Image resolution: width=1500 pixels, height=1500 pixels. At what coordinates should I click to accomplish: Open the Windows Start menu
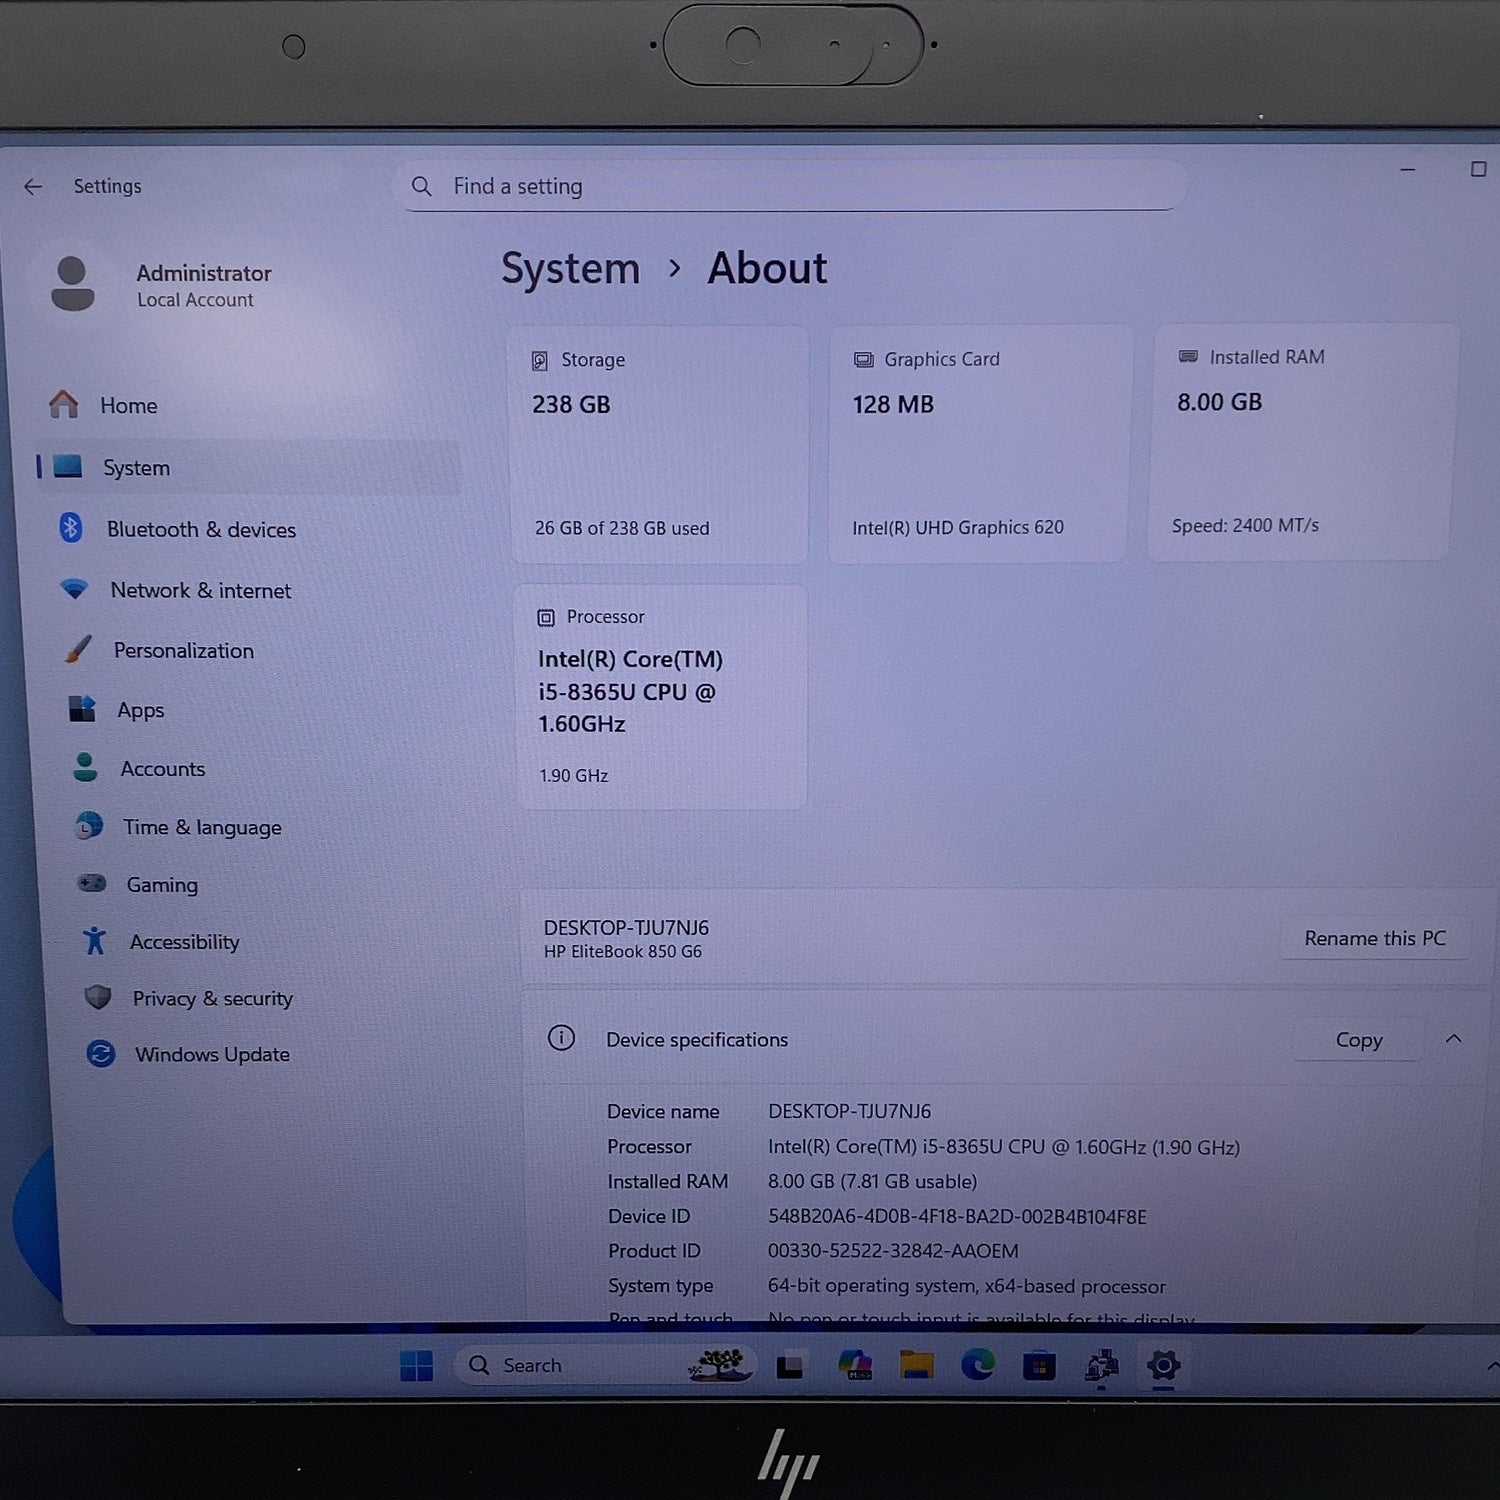tap(416, 1365)
